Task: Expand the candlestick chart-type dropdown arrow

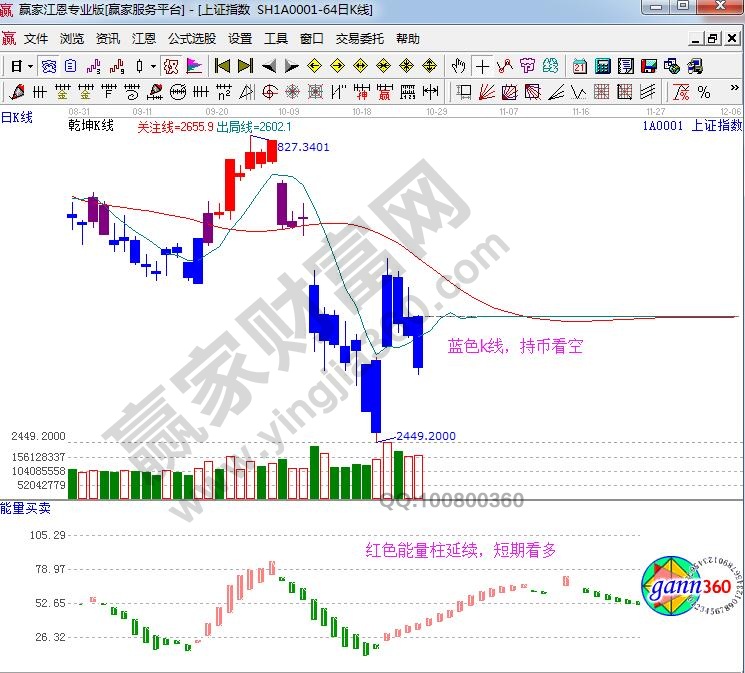Action: (x=153, y=66)
